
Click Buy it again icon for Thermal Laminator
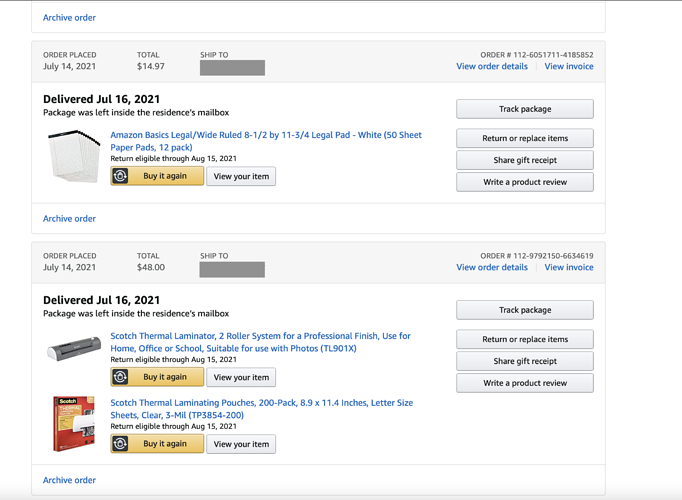pyautogui.click(x=121, y=377)
